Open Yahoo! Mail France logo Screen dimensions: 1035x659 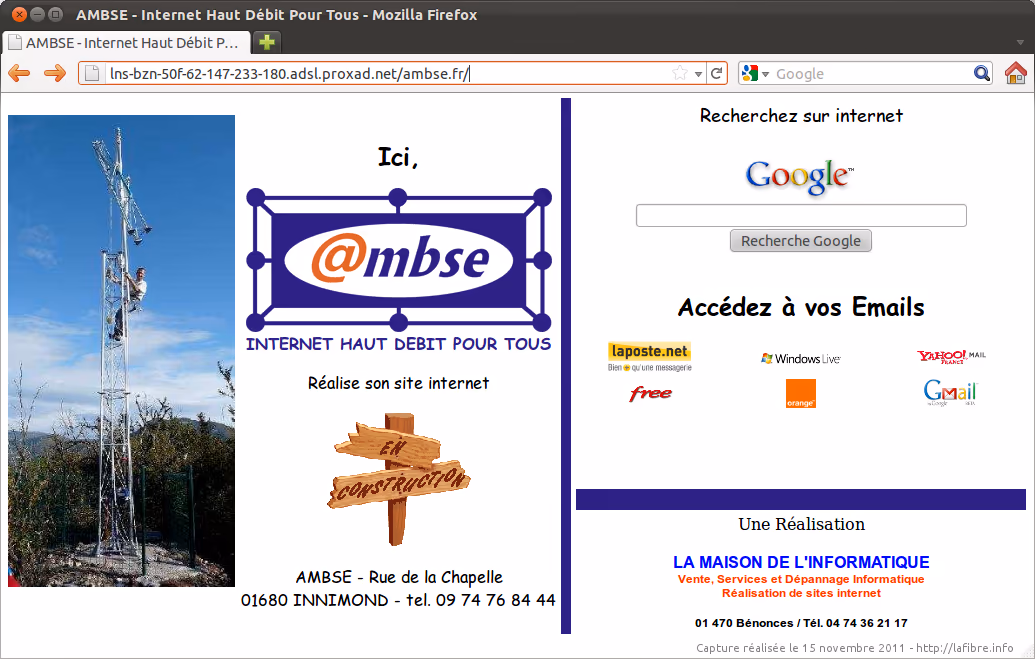(x=951, y=357)
